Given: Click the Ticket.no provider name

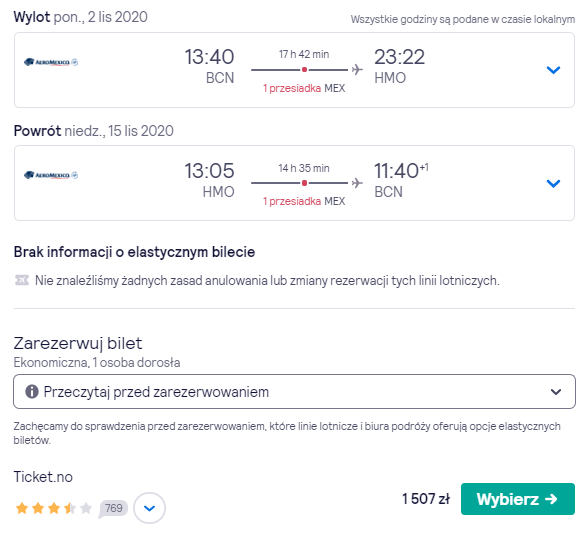Looking at the screenshot, I should tap(43, 477).
